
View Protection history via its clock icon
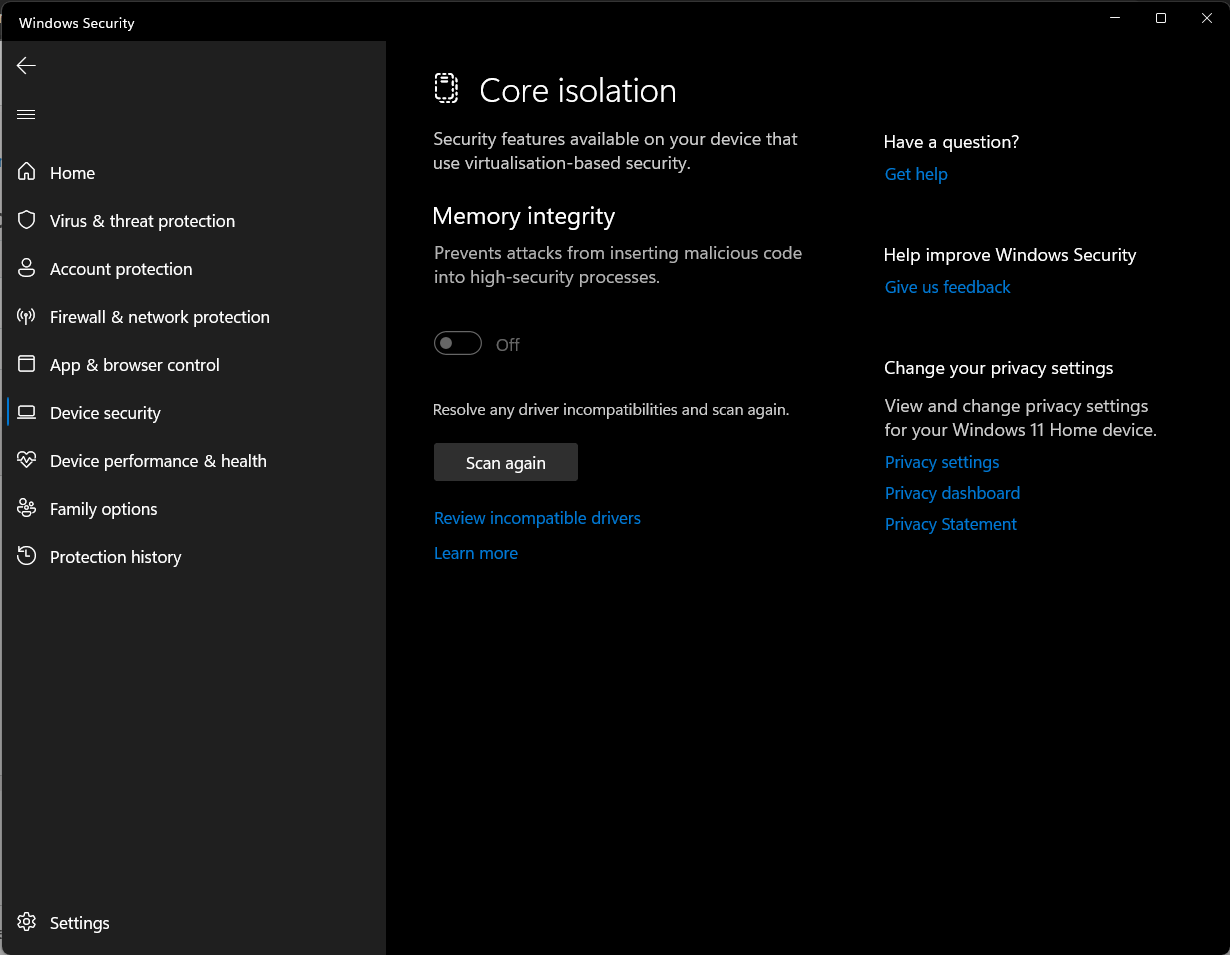tap(26, 556)
